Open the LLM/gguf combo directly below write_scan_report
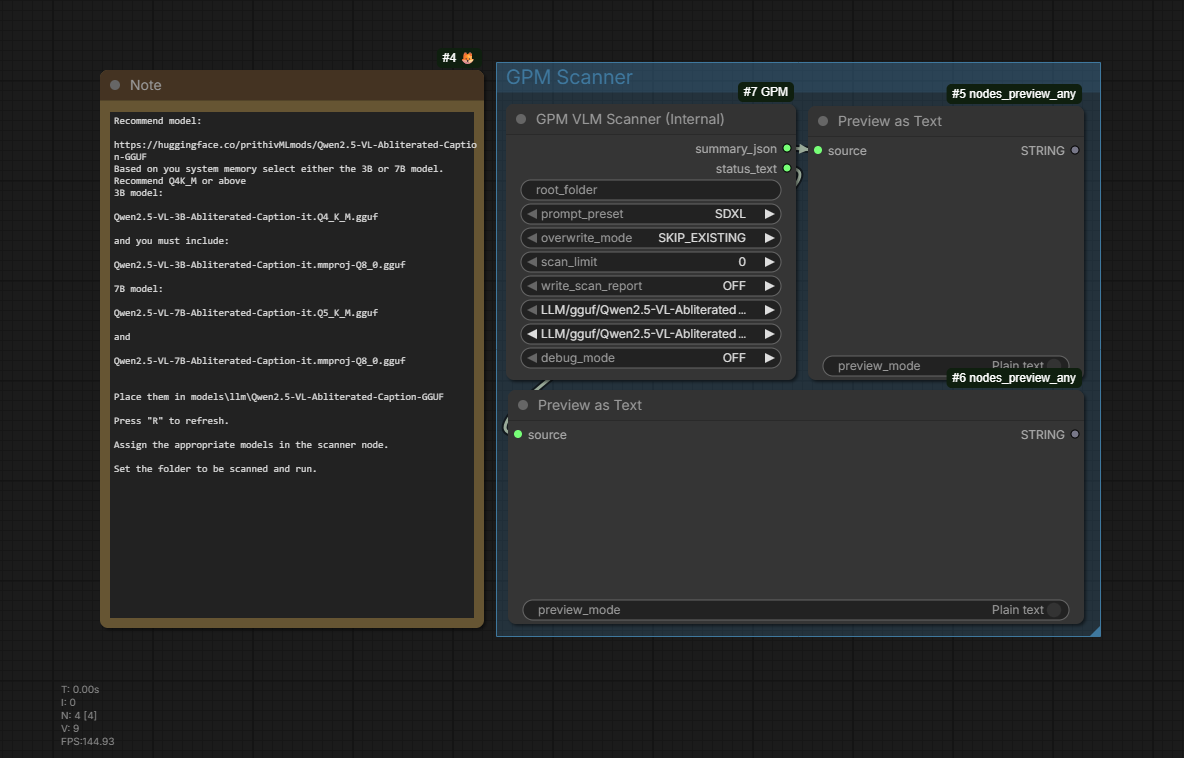The width and height of the screenshot is (1184, 758). [x=651, y=310]
